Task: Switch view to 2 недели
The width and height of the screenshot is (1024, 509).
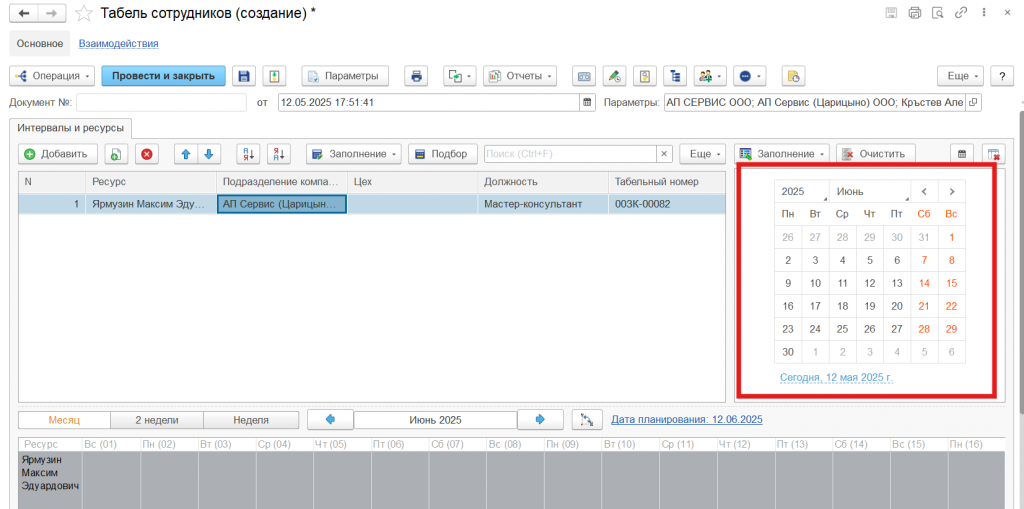Action: [x=156, y=420]
